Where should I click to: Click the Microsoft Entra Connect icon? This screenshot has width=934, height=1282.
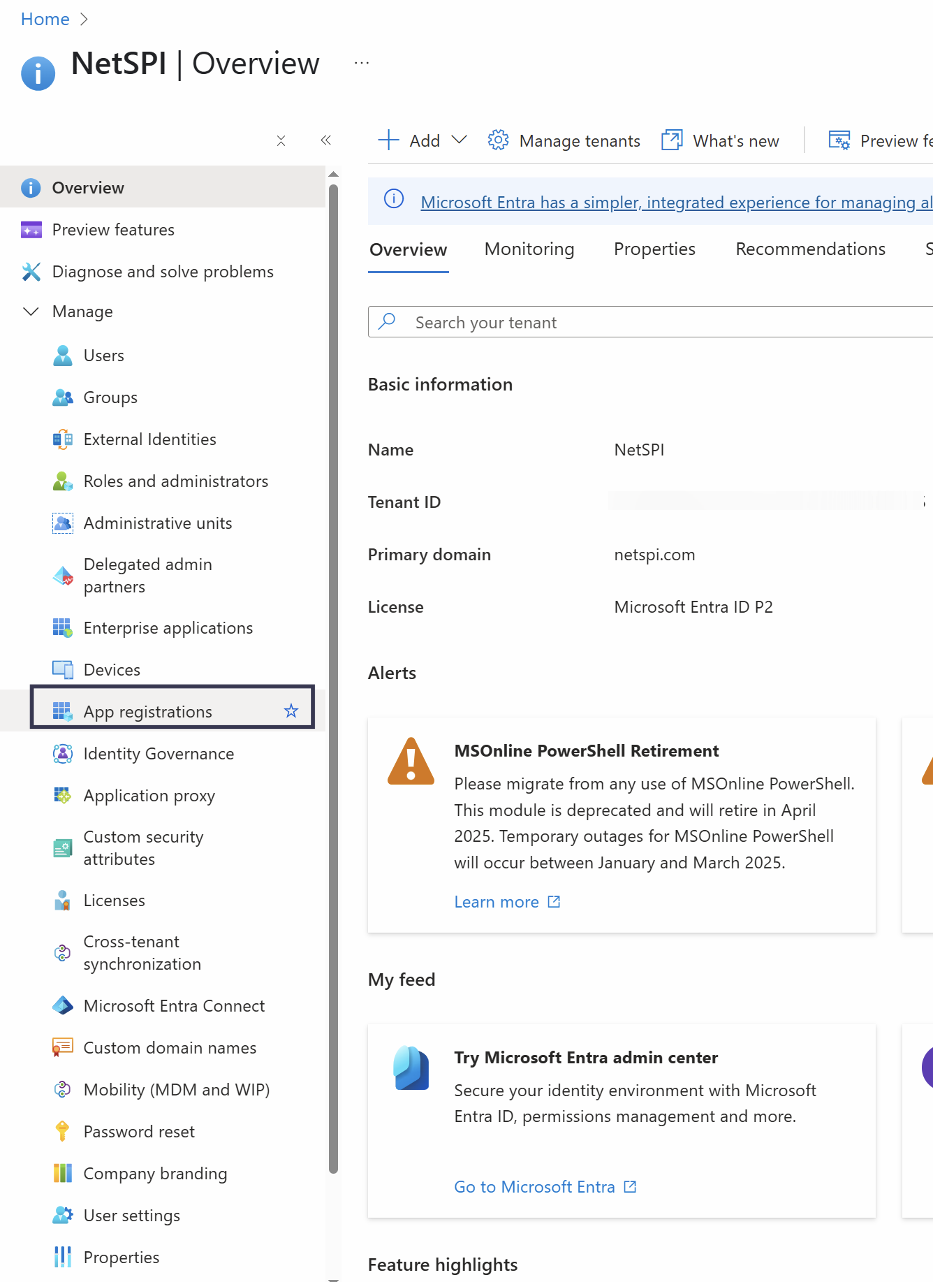63,1006
